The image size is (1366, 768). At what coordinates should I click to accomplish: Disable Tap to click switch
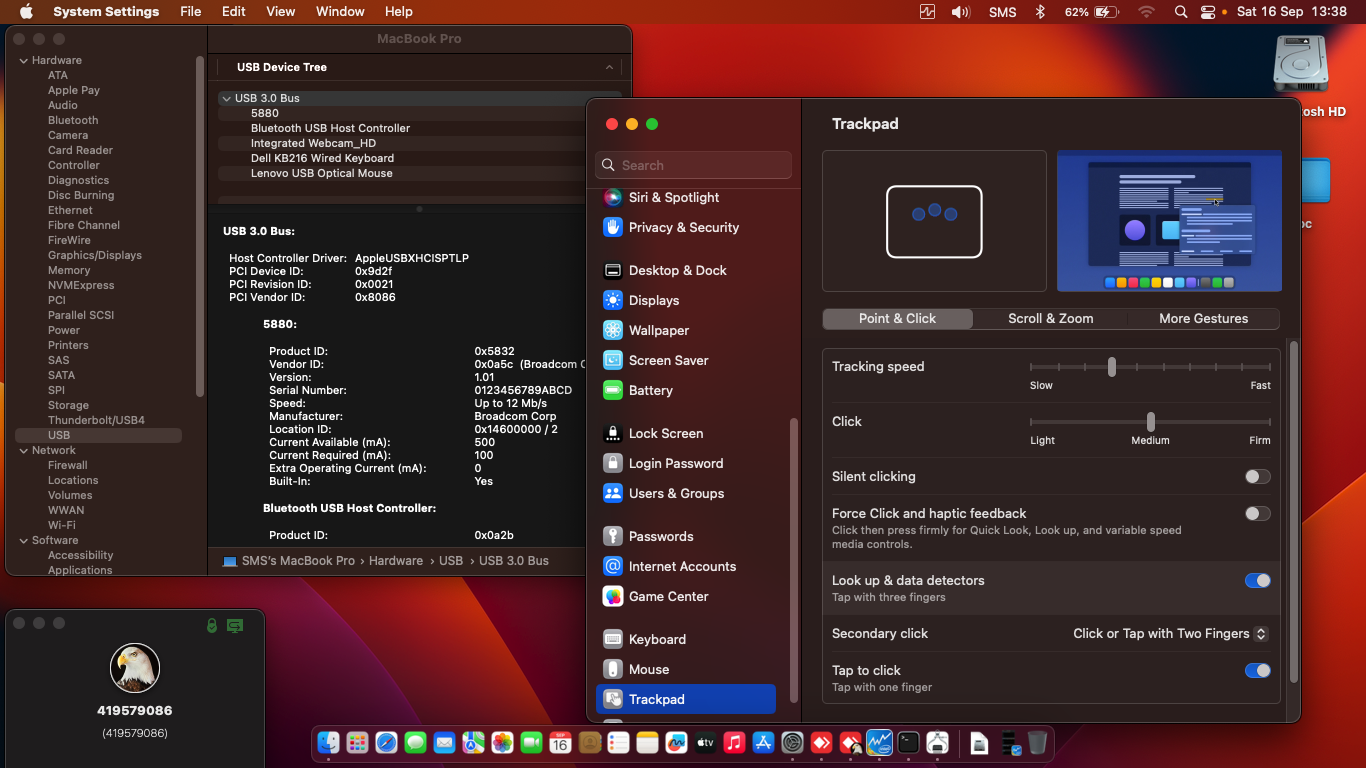[1257, 671]
